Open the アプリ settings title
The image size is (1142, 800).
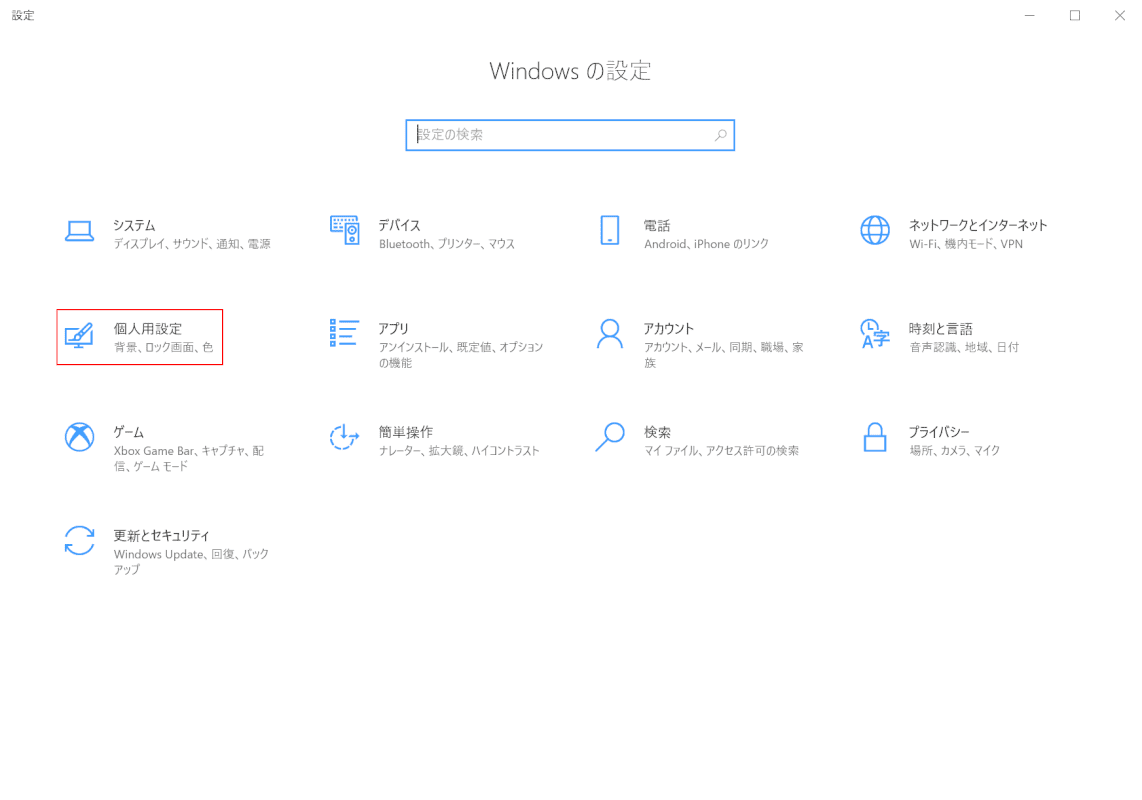(393, 329)
